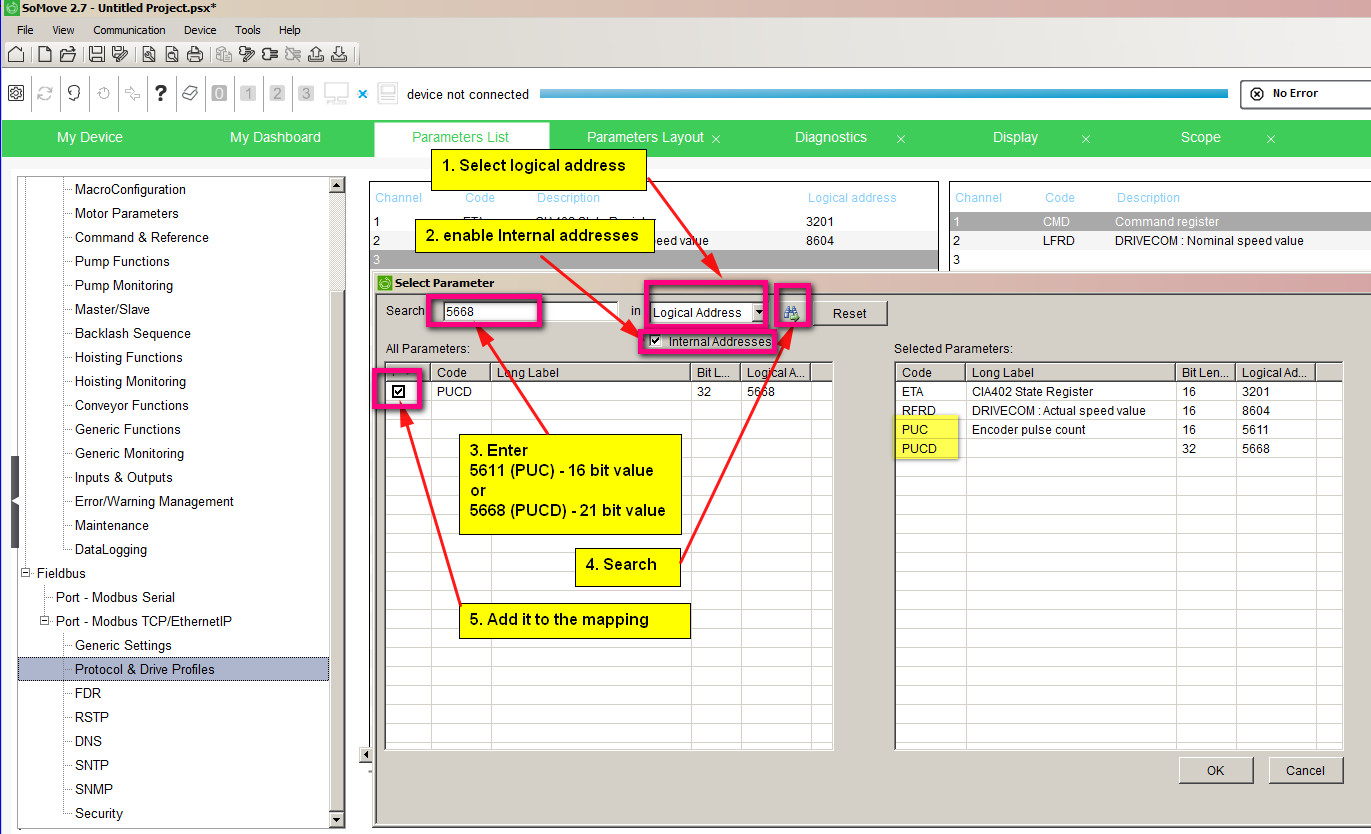Select the ETA row in Selected Parameters
Image resolution: width=1371 pixels, height=834 pixels.
tap(1118, 392)
